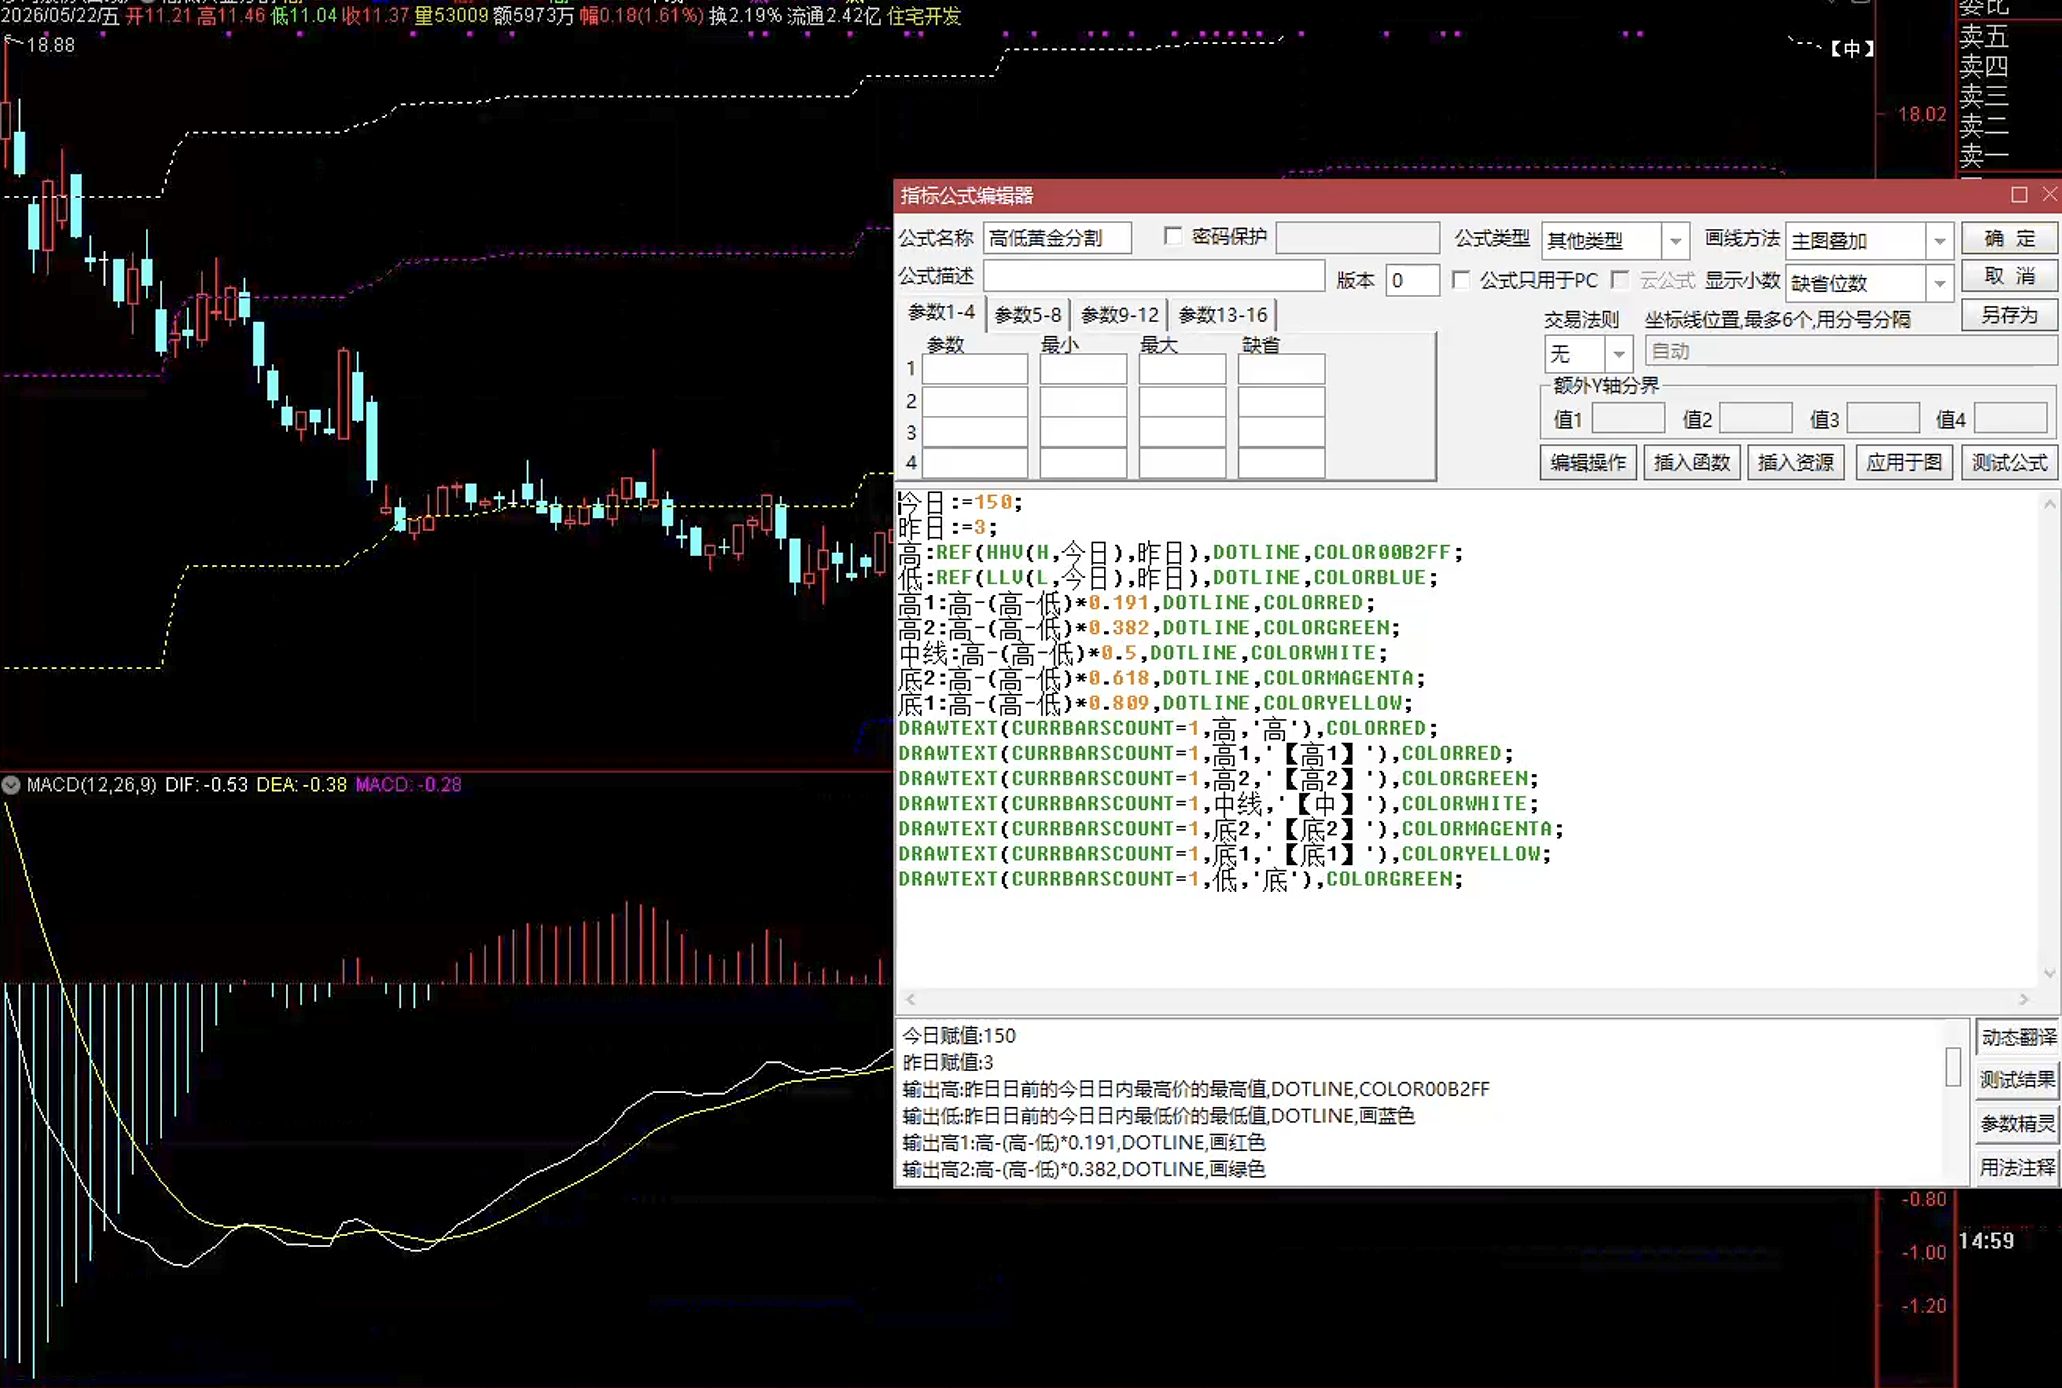Click the 用法注释 side button

(x=2018, y=1167)
